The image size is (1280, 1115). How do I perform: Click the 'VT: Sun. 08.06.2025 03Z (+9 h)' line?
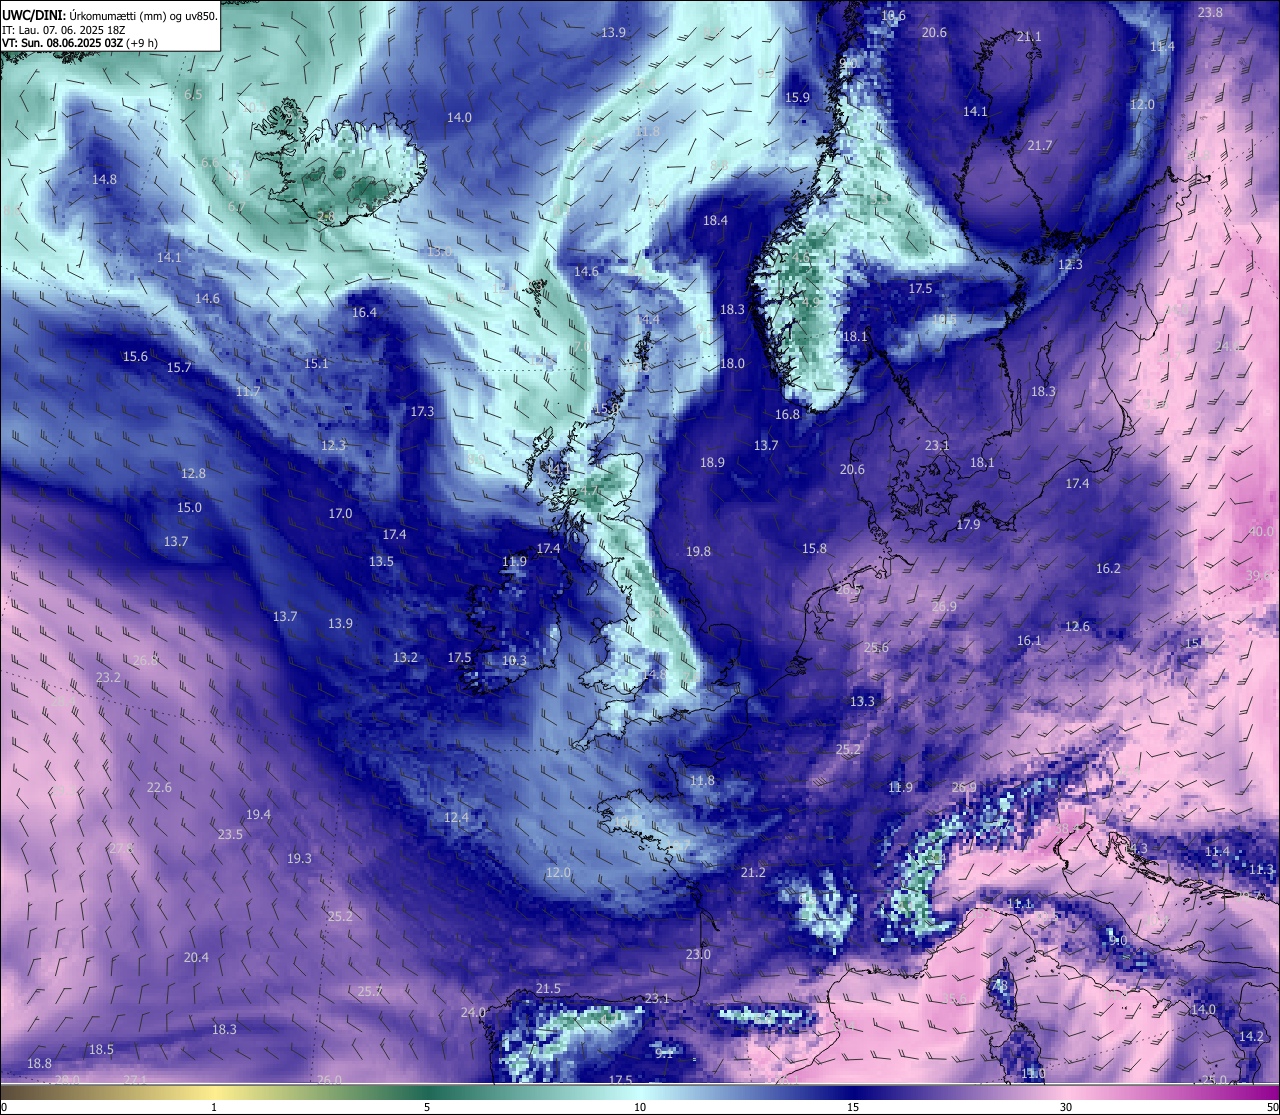80,43
